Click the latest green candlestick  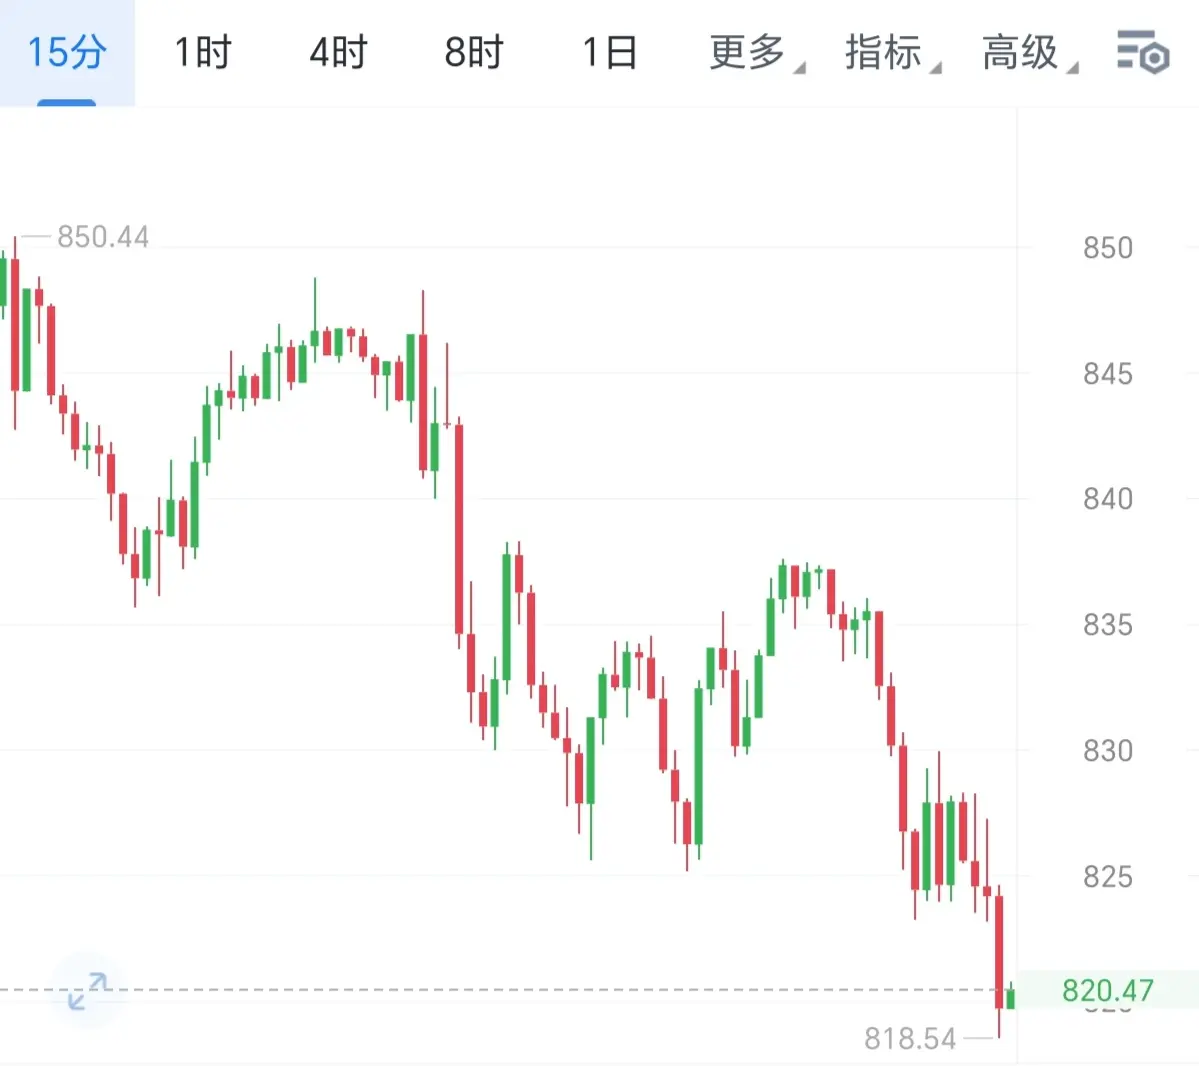pyautogui.click(x=1011, y=996)
